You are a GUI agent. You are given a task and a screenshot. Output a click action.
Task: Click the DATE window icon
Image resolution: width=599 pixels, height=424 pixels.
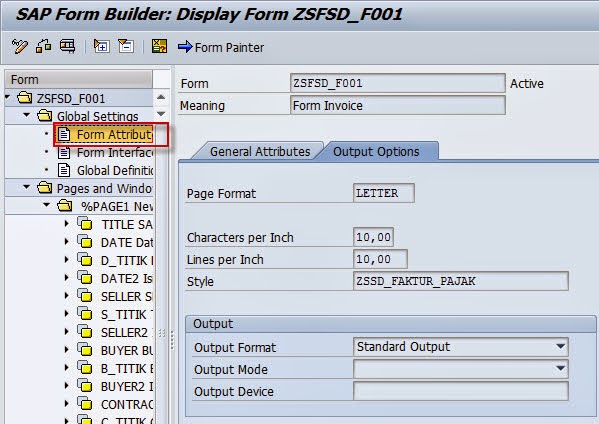coord(85,241)
